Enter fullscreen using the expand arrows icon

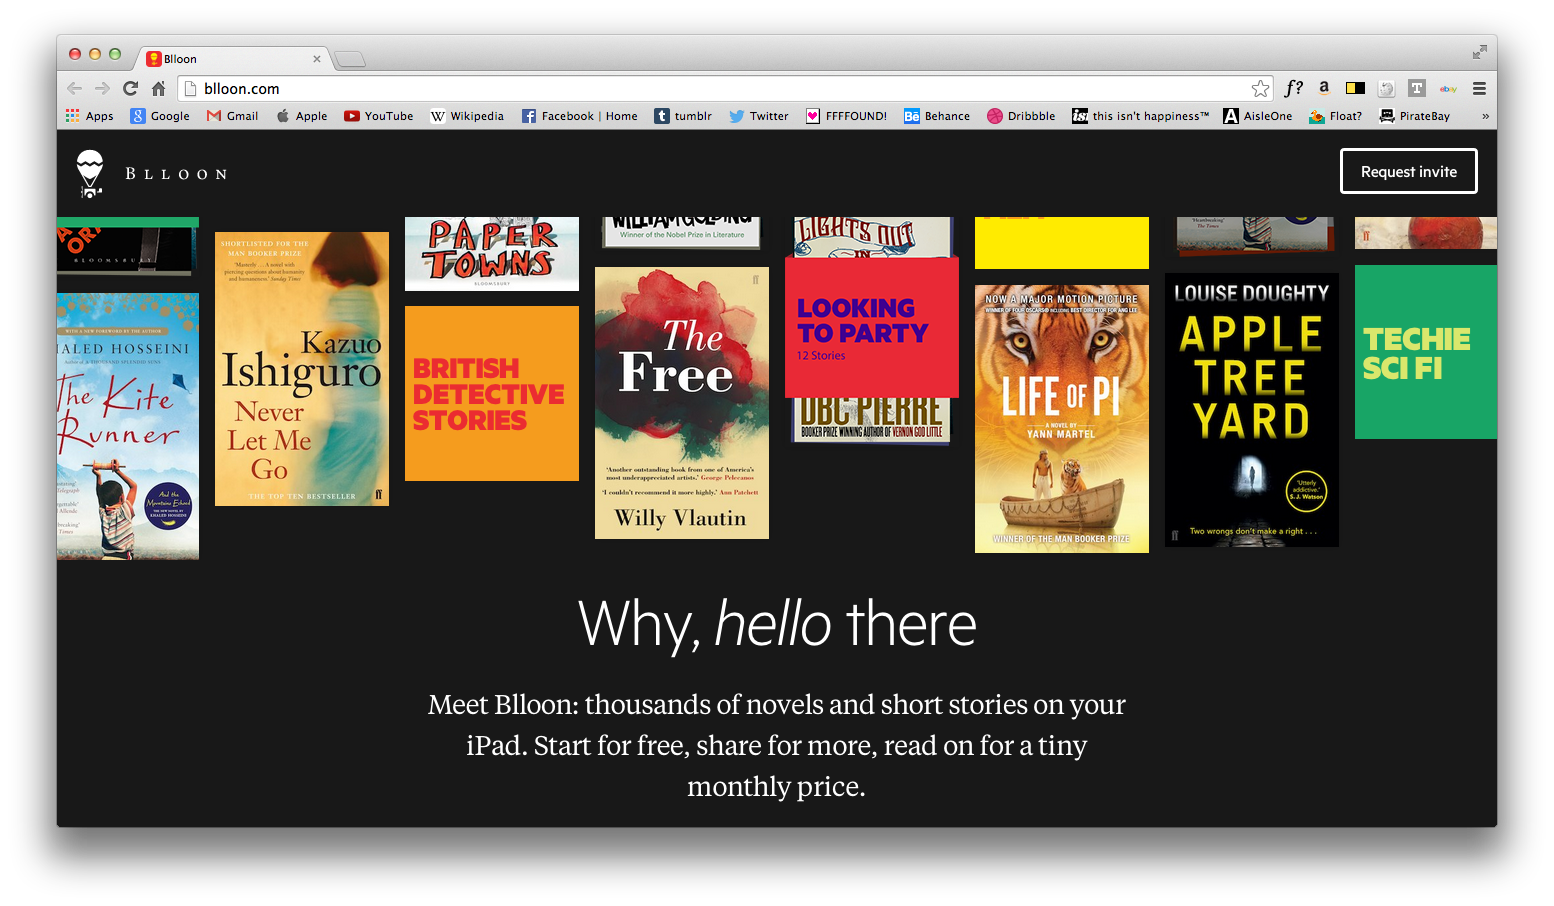1479,52
